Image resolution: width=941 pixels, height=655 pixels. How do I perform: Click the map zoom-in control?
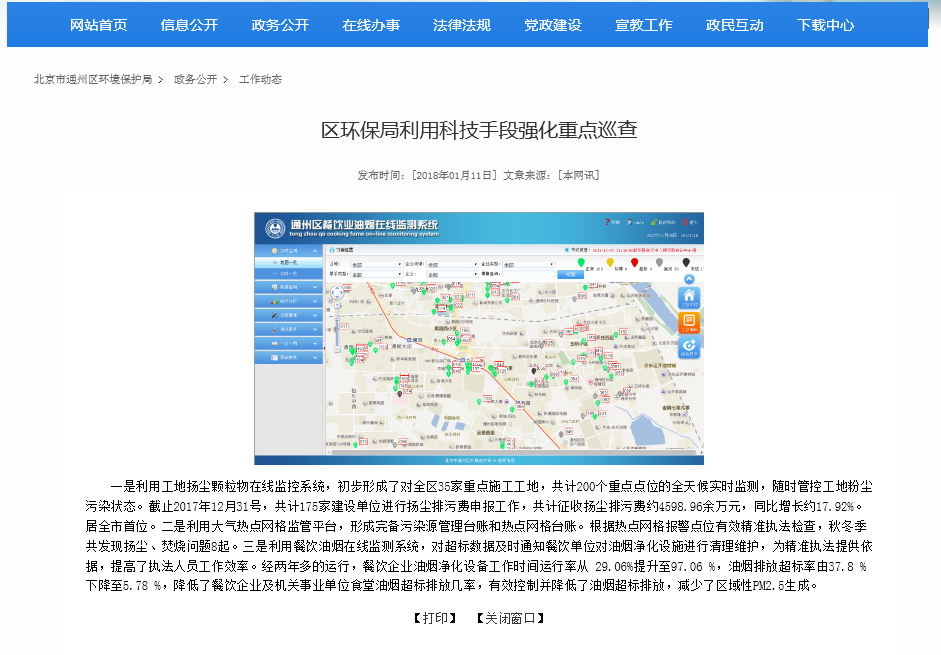(337, 305)
